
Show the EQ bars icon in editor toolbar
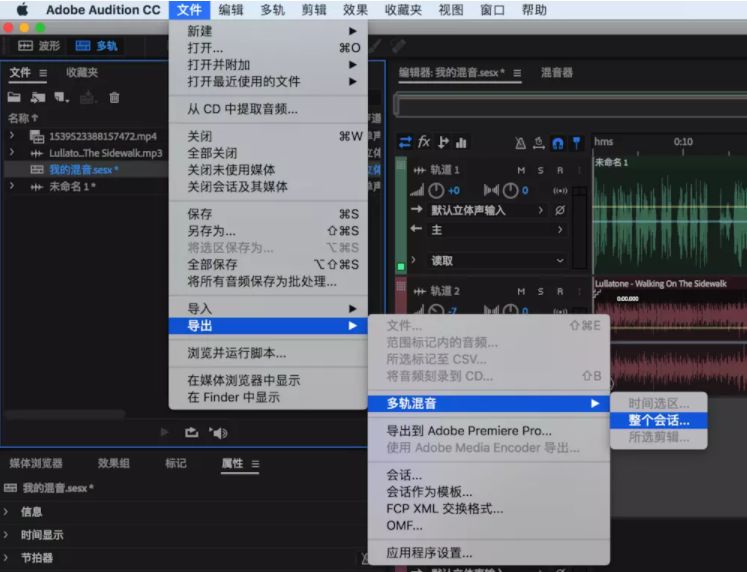point(461,142)
